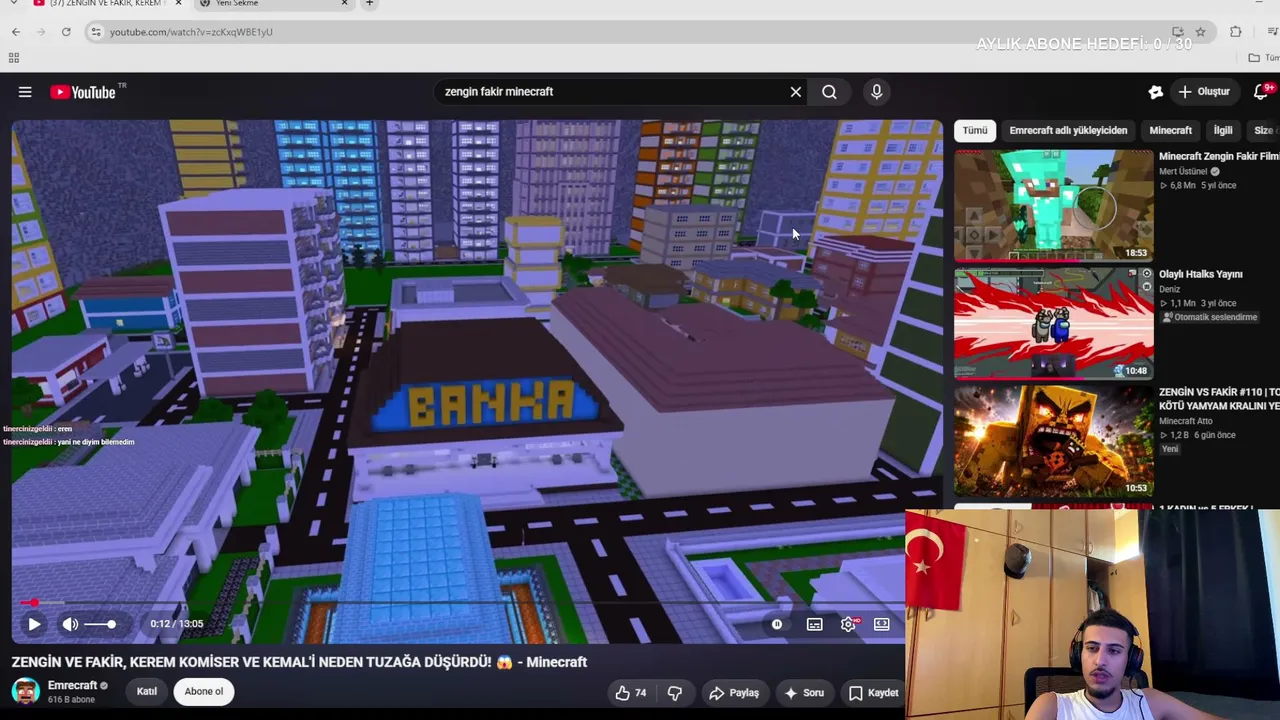Close the ZENGİN VE FAKİR YouTube tab
Image resolution: width=1280 pixels, height=720 pixels.
(178, 4)
